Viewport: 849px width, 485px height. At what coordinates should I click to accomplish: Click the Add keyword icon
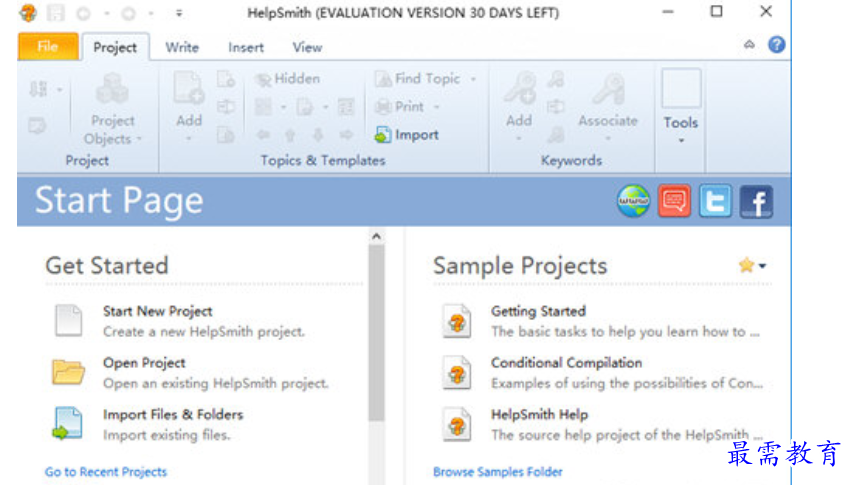click(x=519, y=89)
